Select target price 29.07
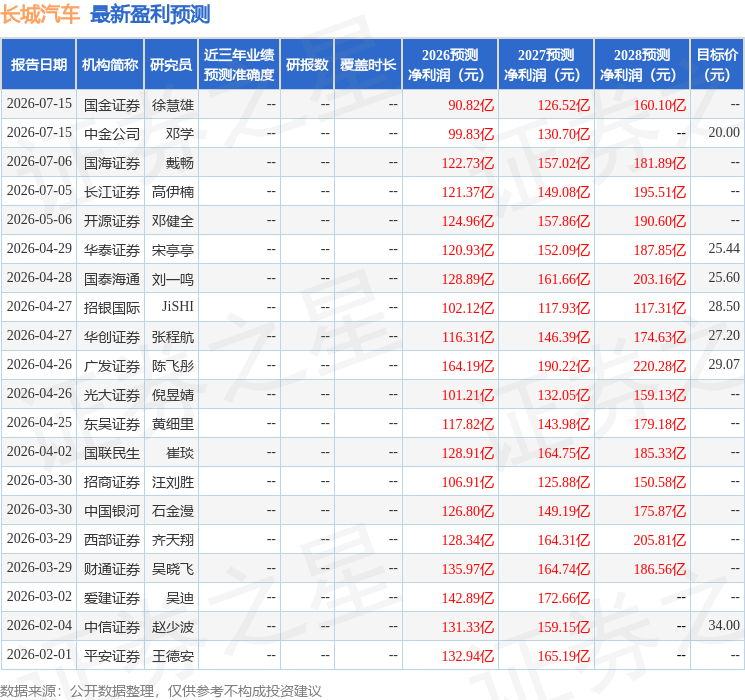The image size is (745, 700). [x=724, y=364]
